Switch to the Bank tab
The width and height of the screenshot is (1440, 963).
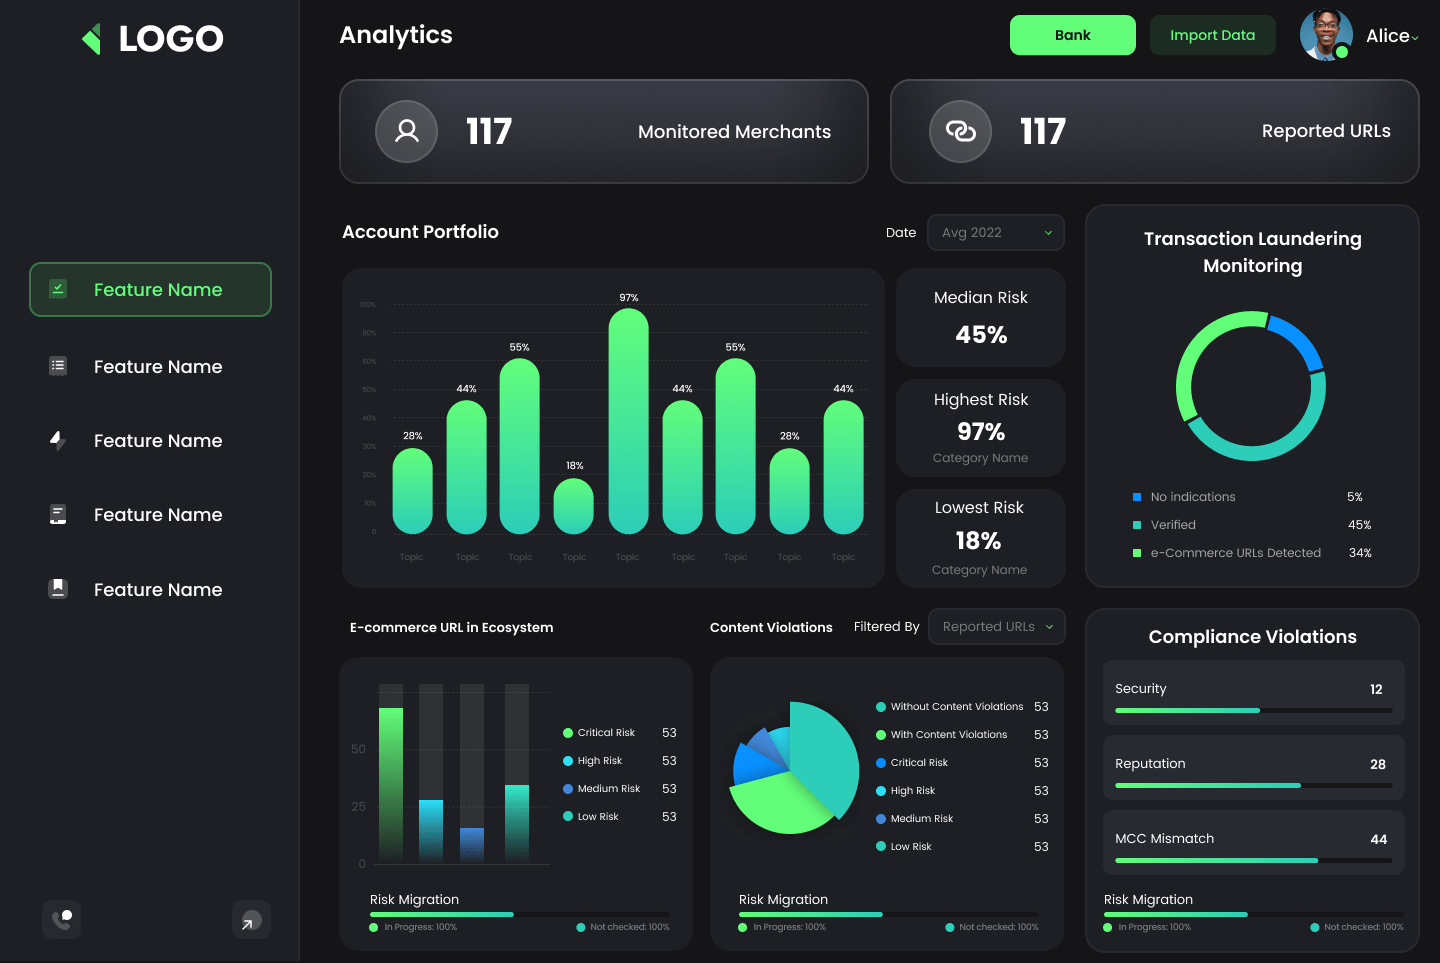coord(1072,34)
